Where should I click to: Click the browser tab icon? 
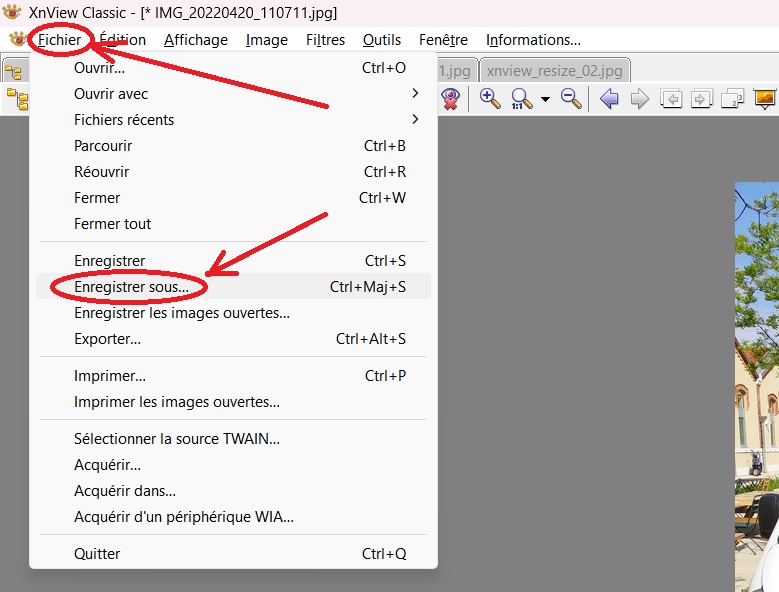tap(13, 73)
